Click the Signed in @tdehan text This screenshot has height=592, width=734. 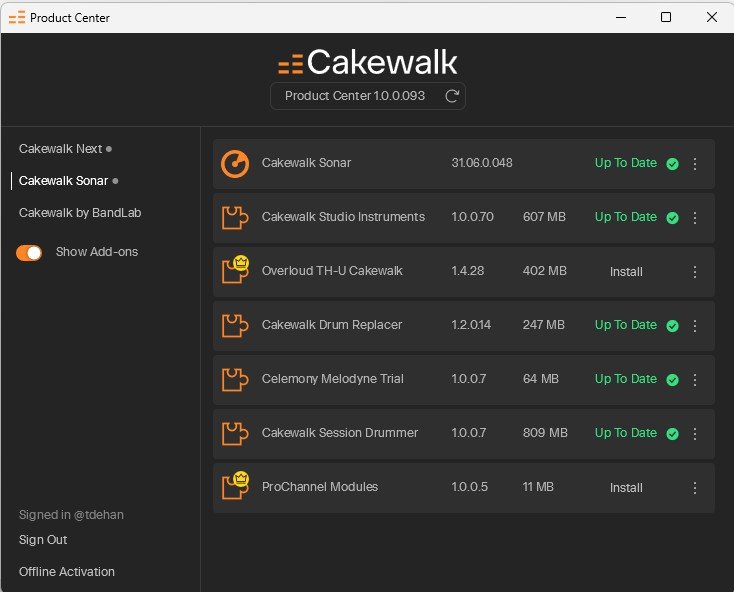[71, 515]
